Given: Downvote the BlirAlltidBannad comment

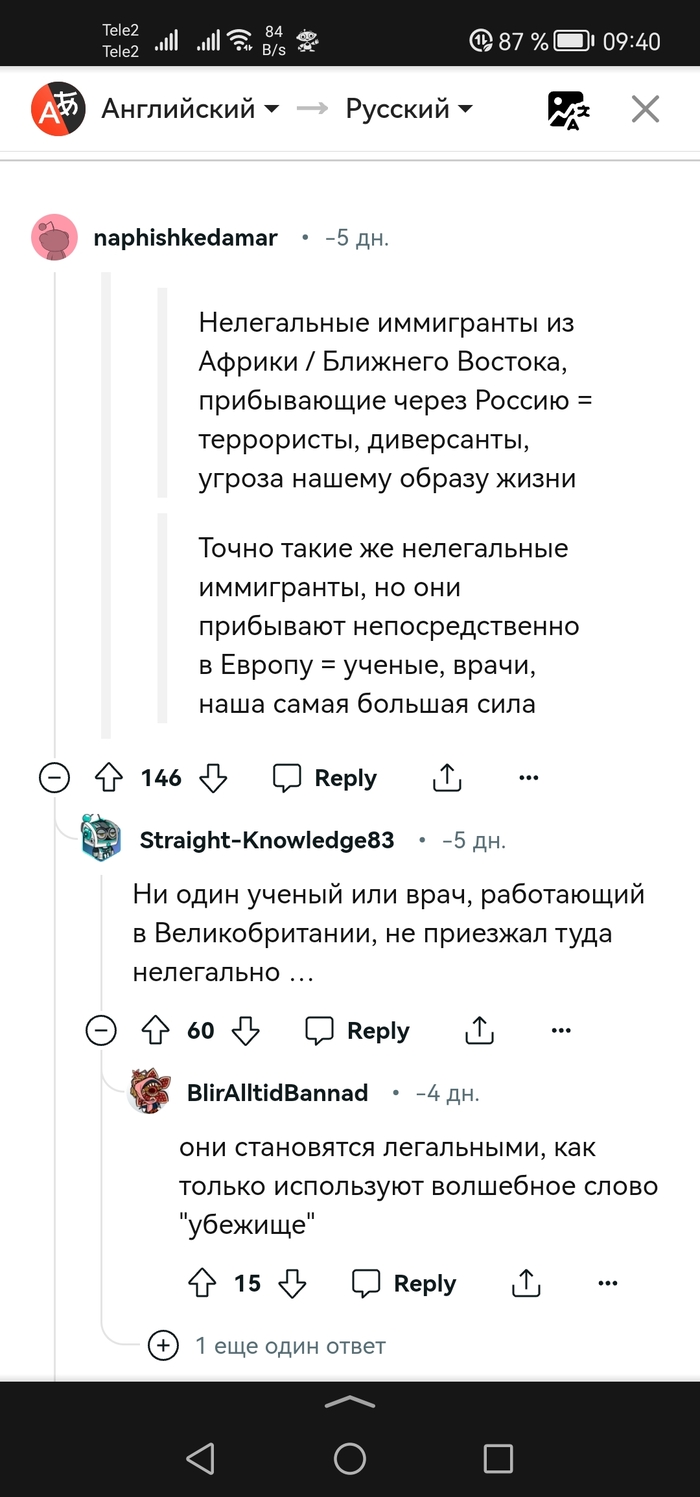Looking at the screenshot, I should tap(292, 1283).
